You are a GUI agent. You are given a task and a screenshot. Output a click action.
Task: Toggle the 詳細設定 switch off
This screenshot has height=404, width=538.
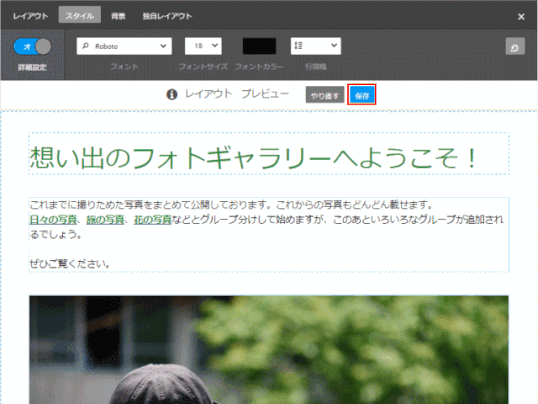point(32,47)
